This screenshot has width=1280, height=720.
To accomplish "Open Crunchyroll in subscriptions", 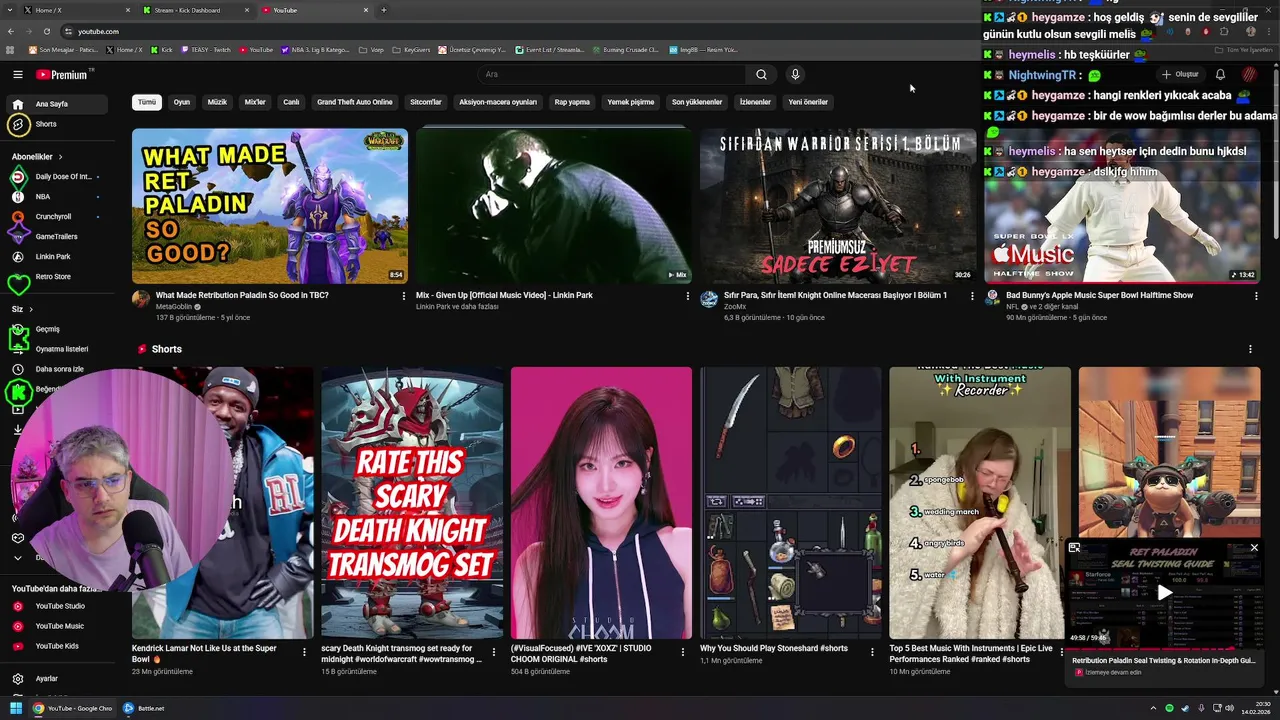I will pyautogui.click(x=53, y=216).
